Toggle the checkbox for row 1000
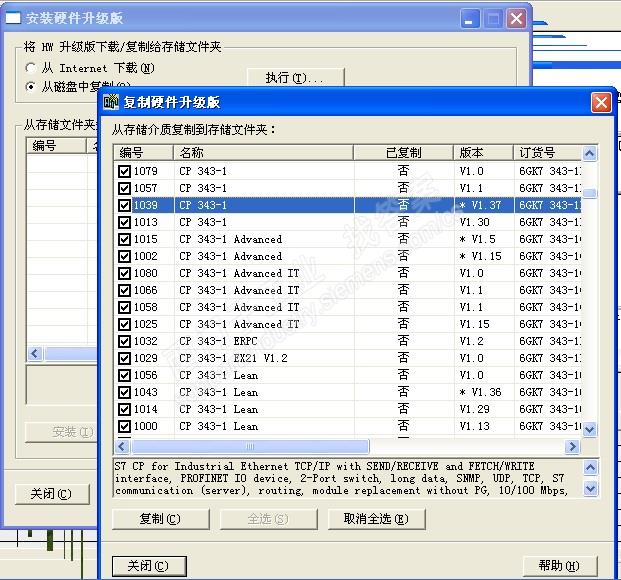 124,426
